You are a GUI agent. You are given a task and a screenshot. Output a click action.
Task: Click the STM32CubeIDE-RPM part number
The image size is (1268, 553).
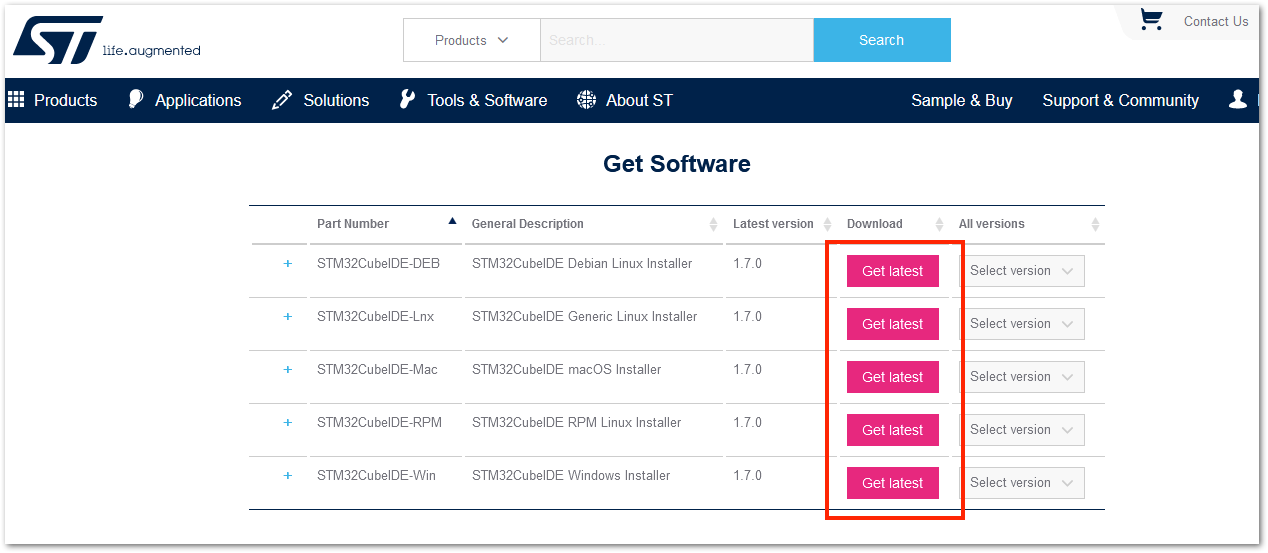coord(379,423)
